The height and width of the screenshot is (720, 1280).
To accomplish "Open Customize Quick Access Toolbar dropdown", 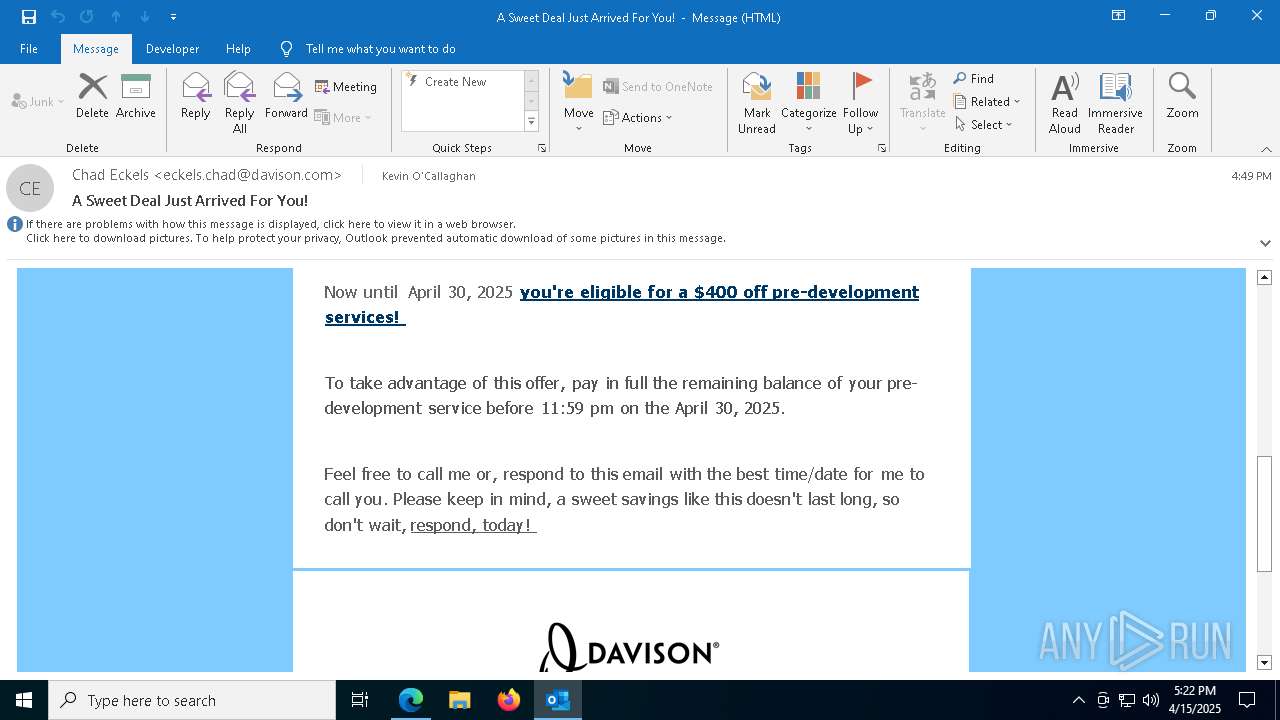I will tap(174, 17).
